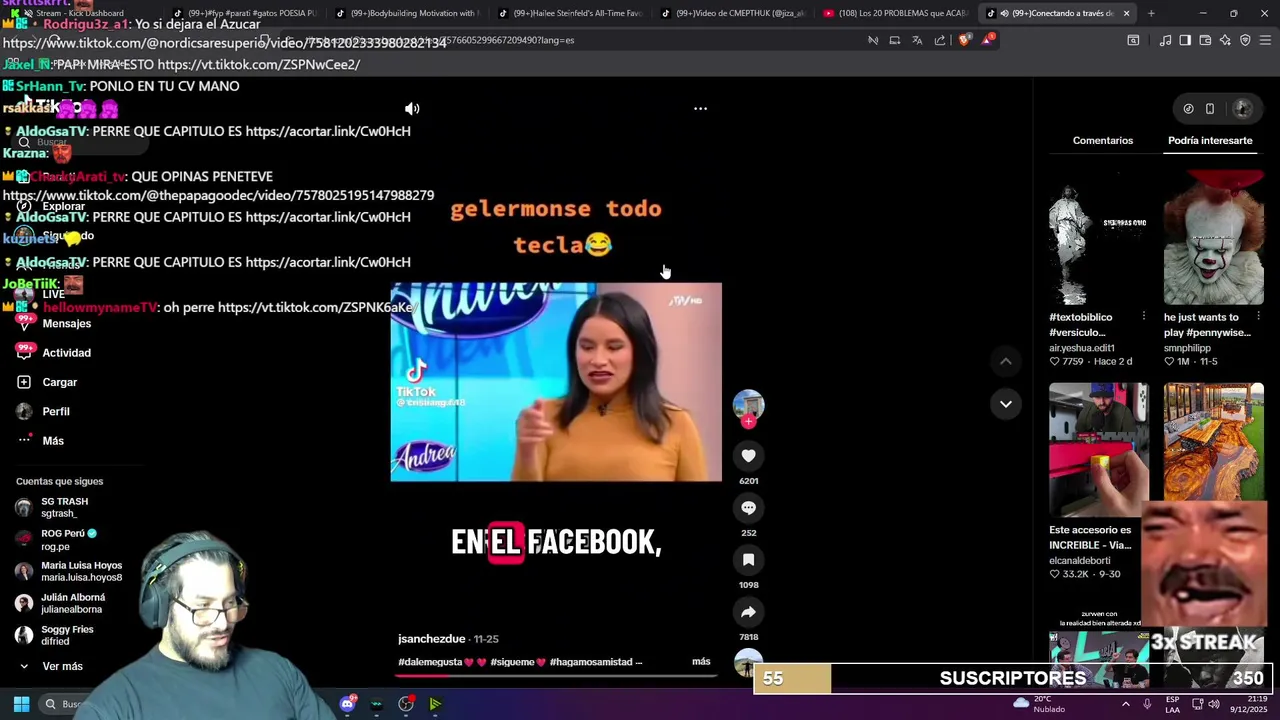This screenshot has height=720, width=1280.
Task: Open volume control in system tray
Action: (x=1214, y=704)
